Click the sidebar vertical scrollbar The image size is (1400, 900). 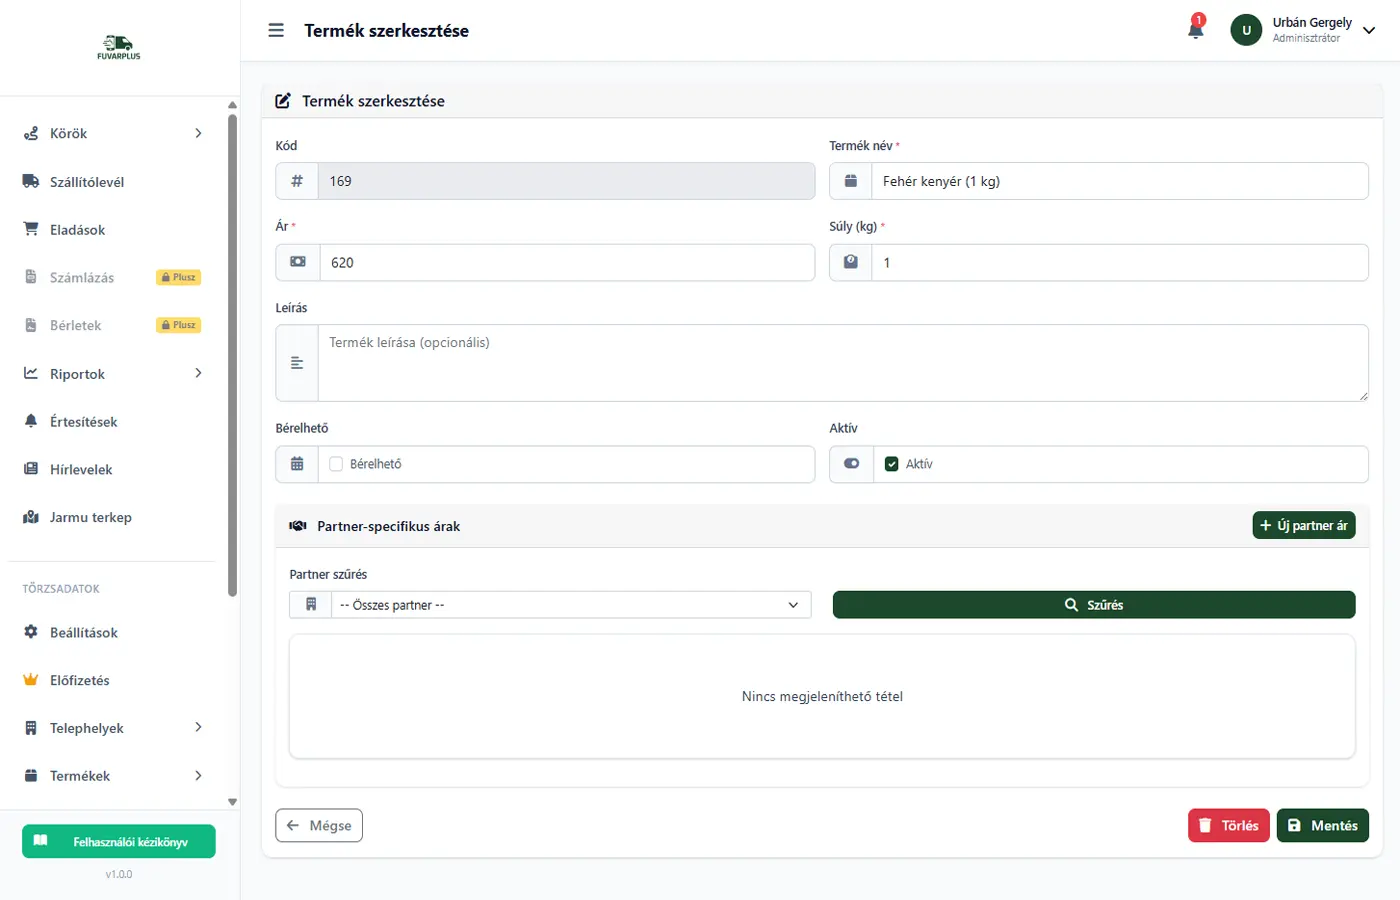coord(232,350)
